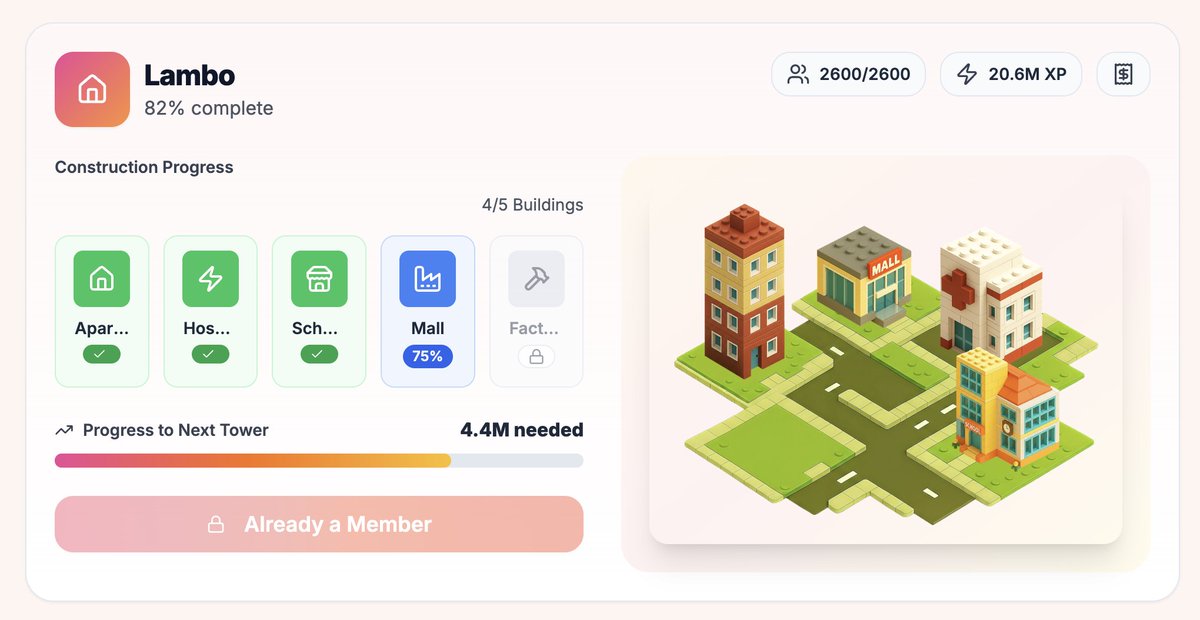Select the blue Mall factory icon

click(x=428, y=279)
